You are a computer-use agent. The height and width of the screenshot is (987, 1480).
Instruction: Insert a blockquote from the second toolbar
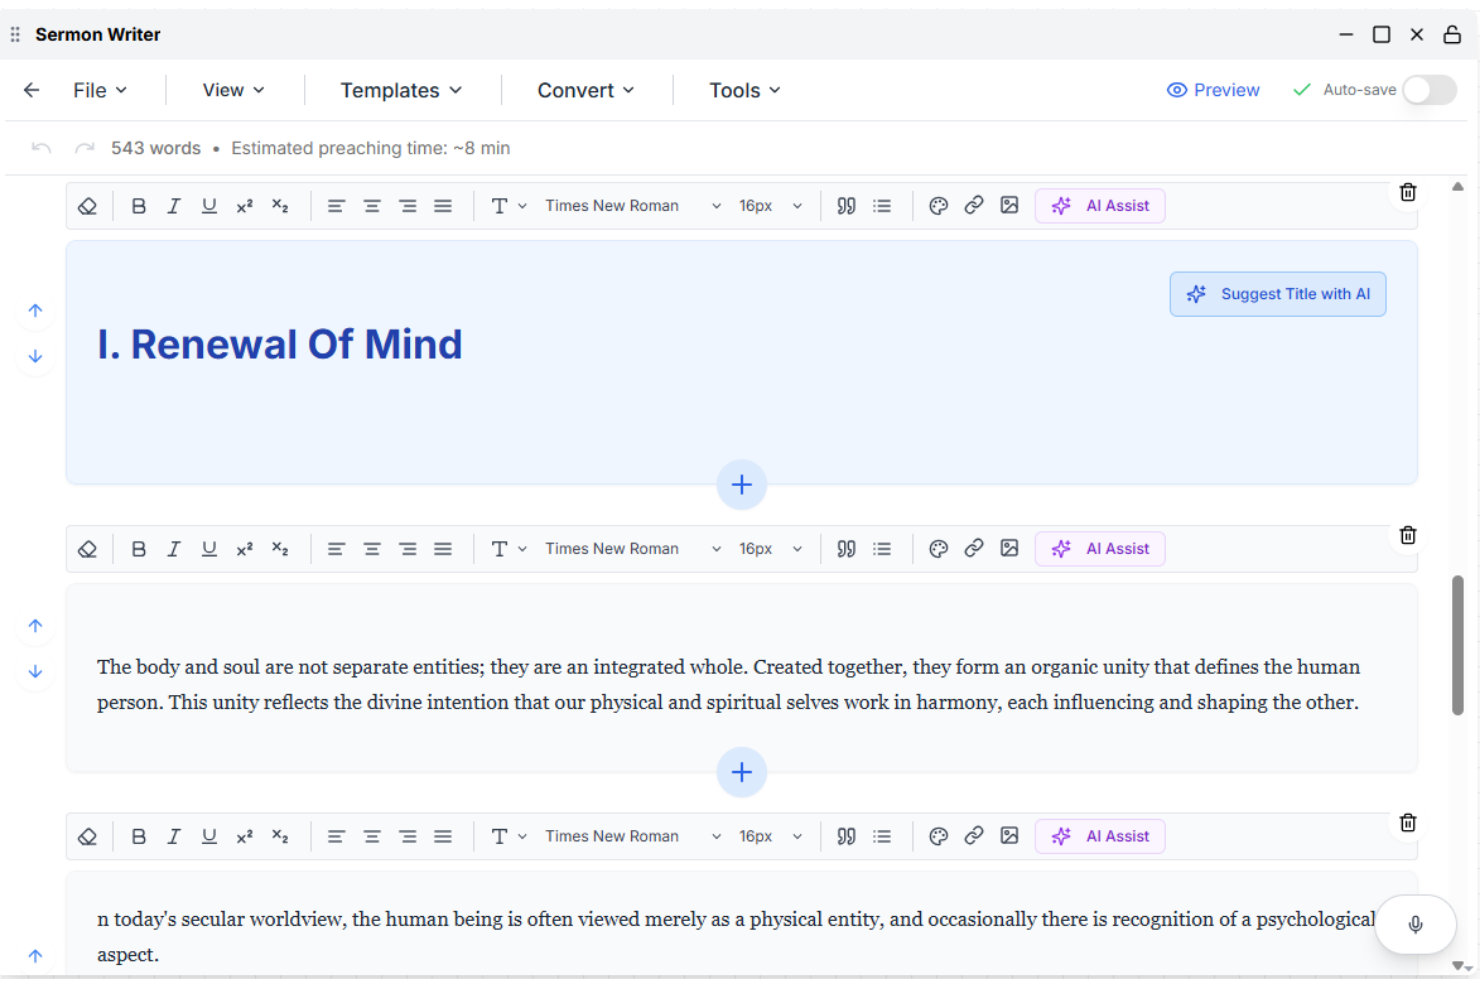[x=846, y=548]
